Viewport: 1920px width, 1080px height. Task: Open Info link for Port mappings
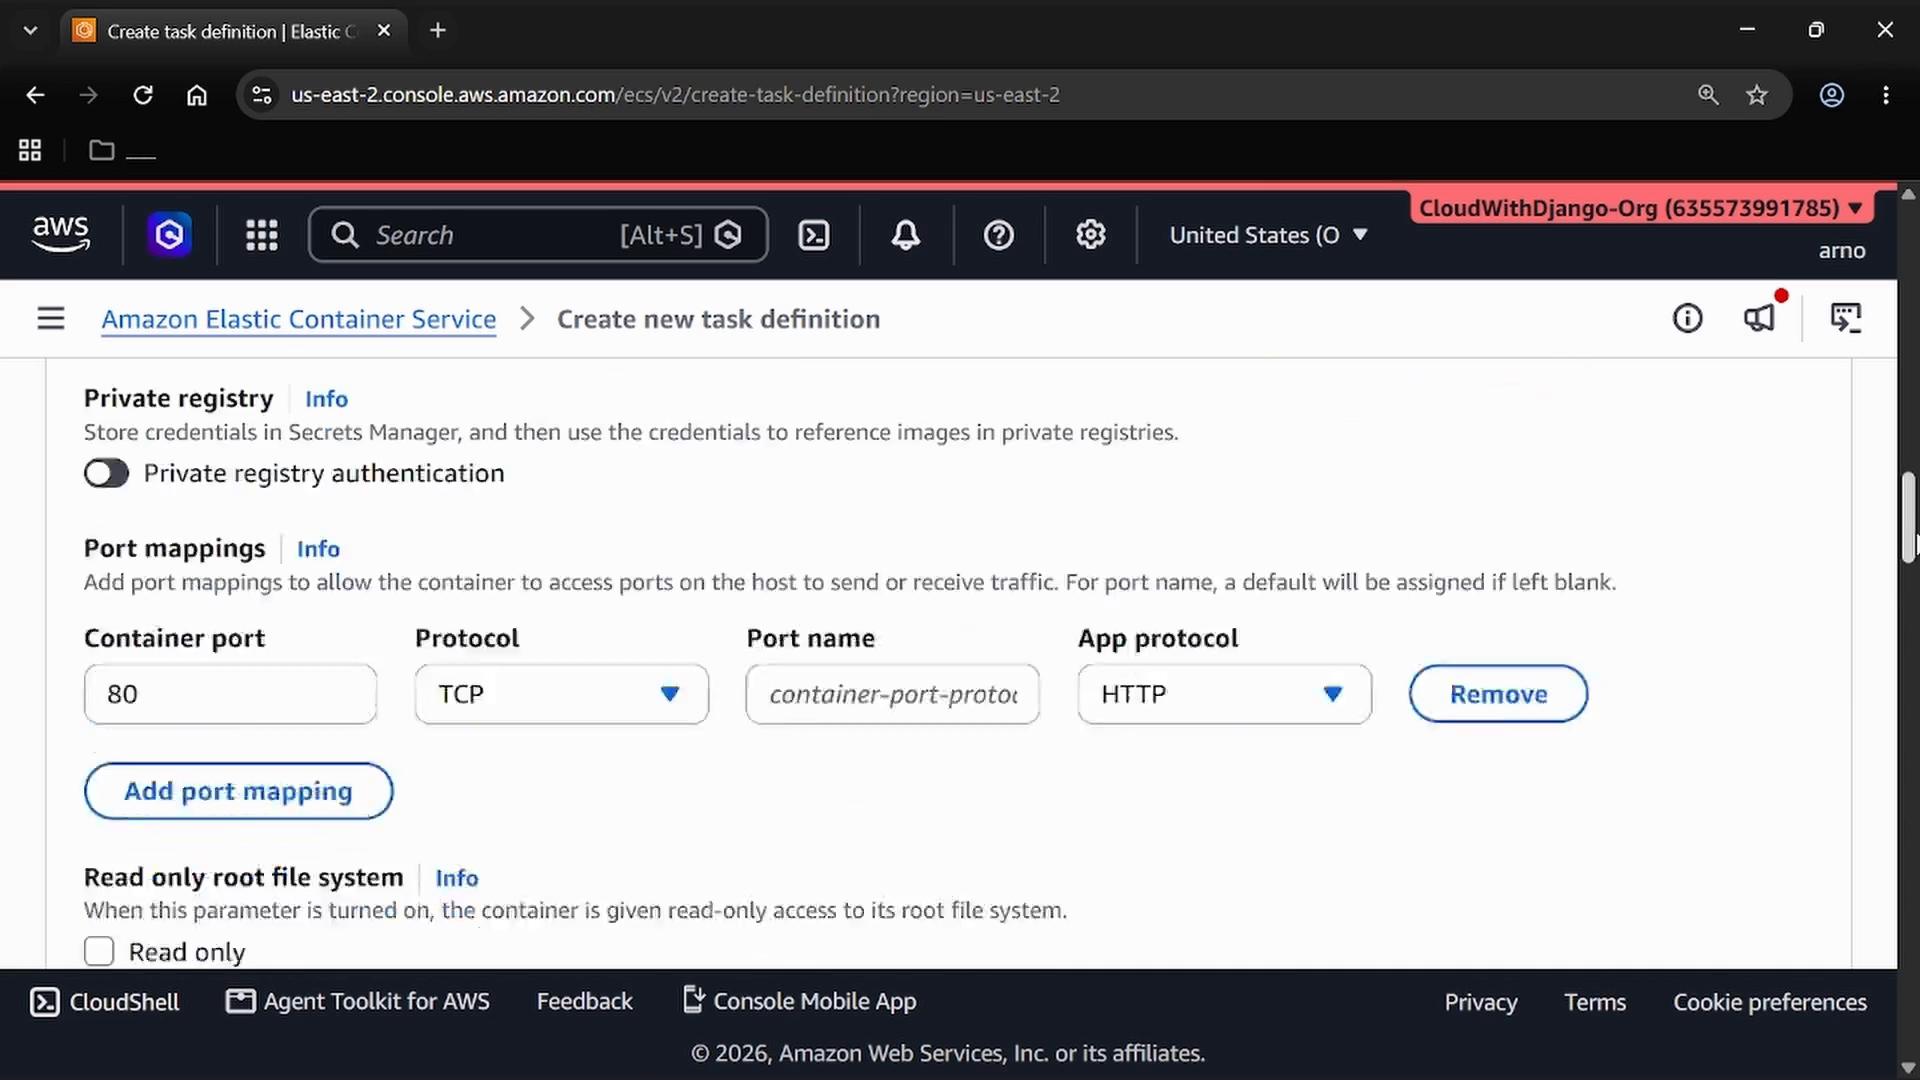point(318,549)
